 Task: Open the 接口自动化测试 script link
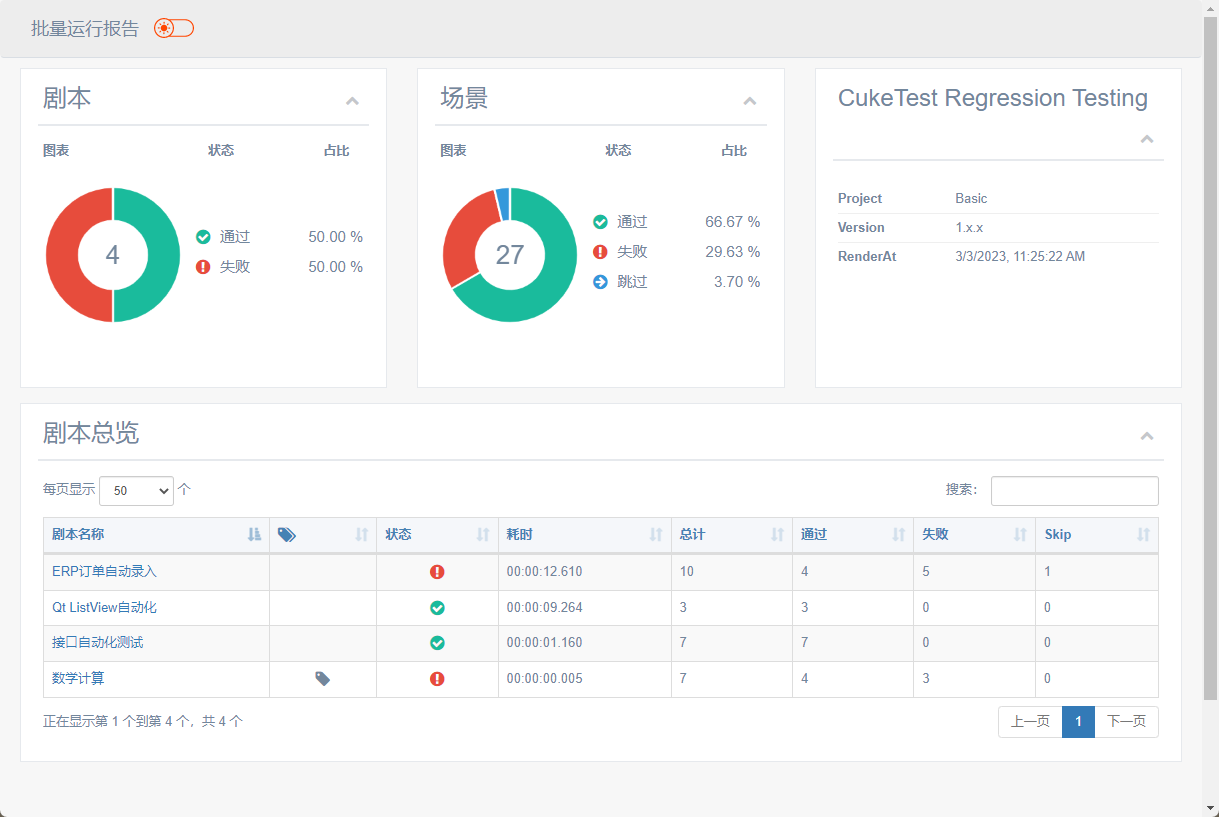tap(98, 642)
